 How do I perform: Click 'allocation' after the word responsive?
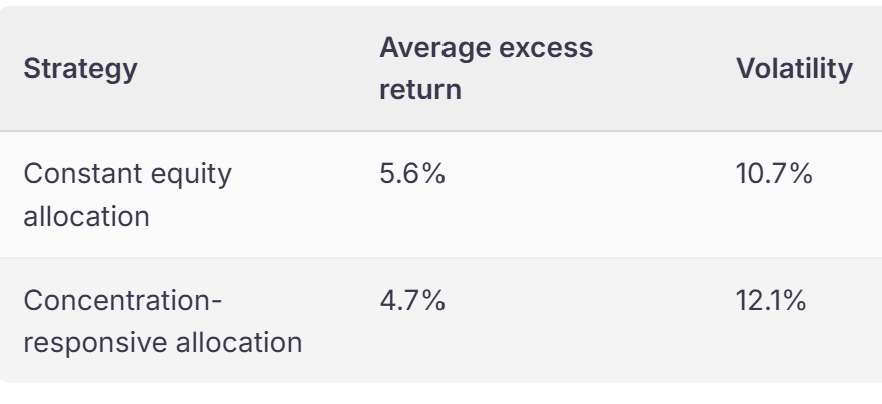(238, 343)
